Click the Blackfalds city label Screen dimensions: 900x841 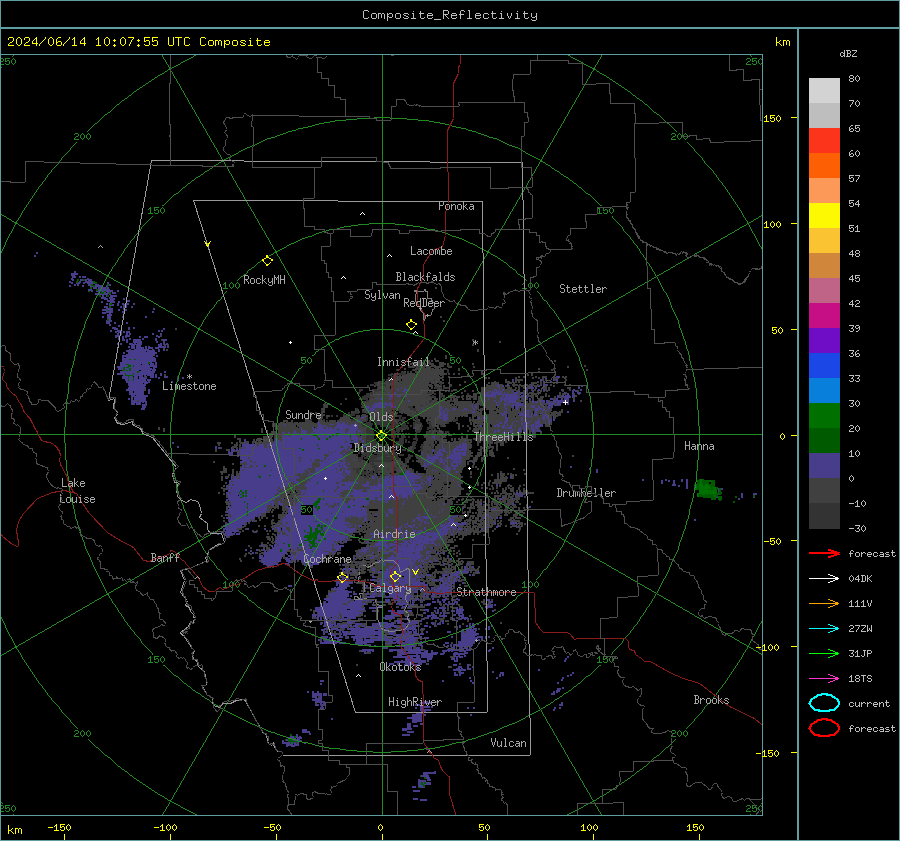425,277
